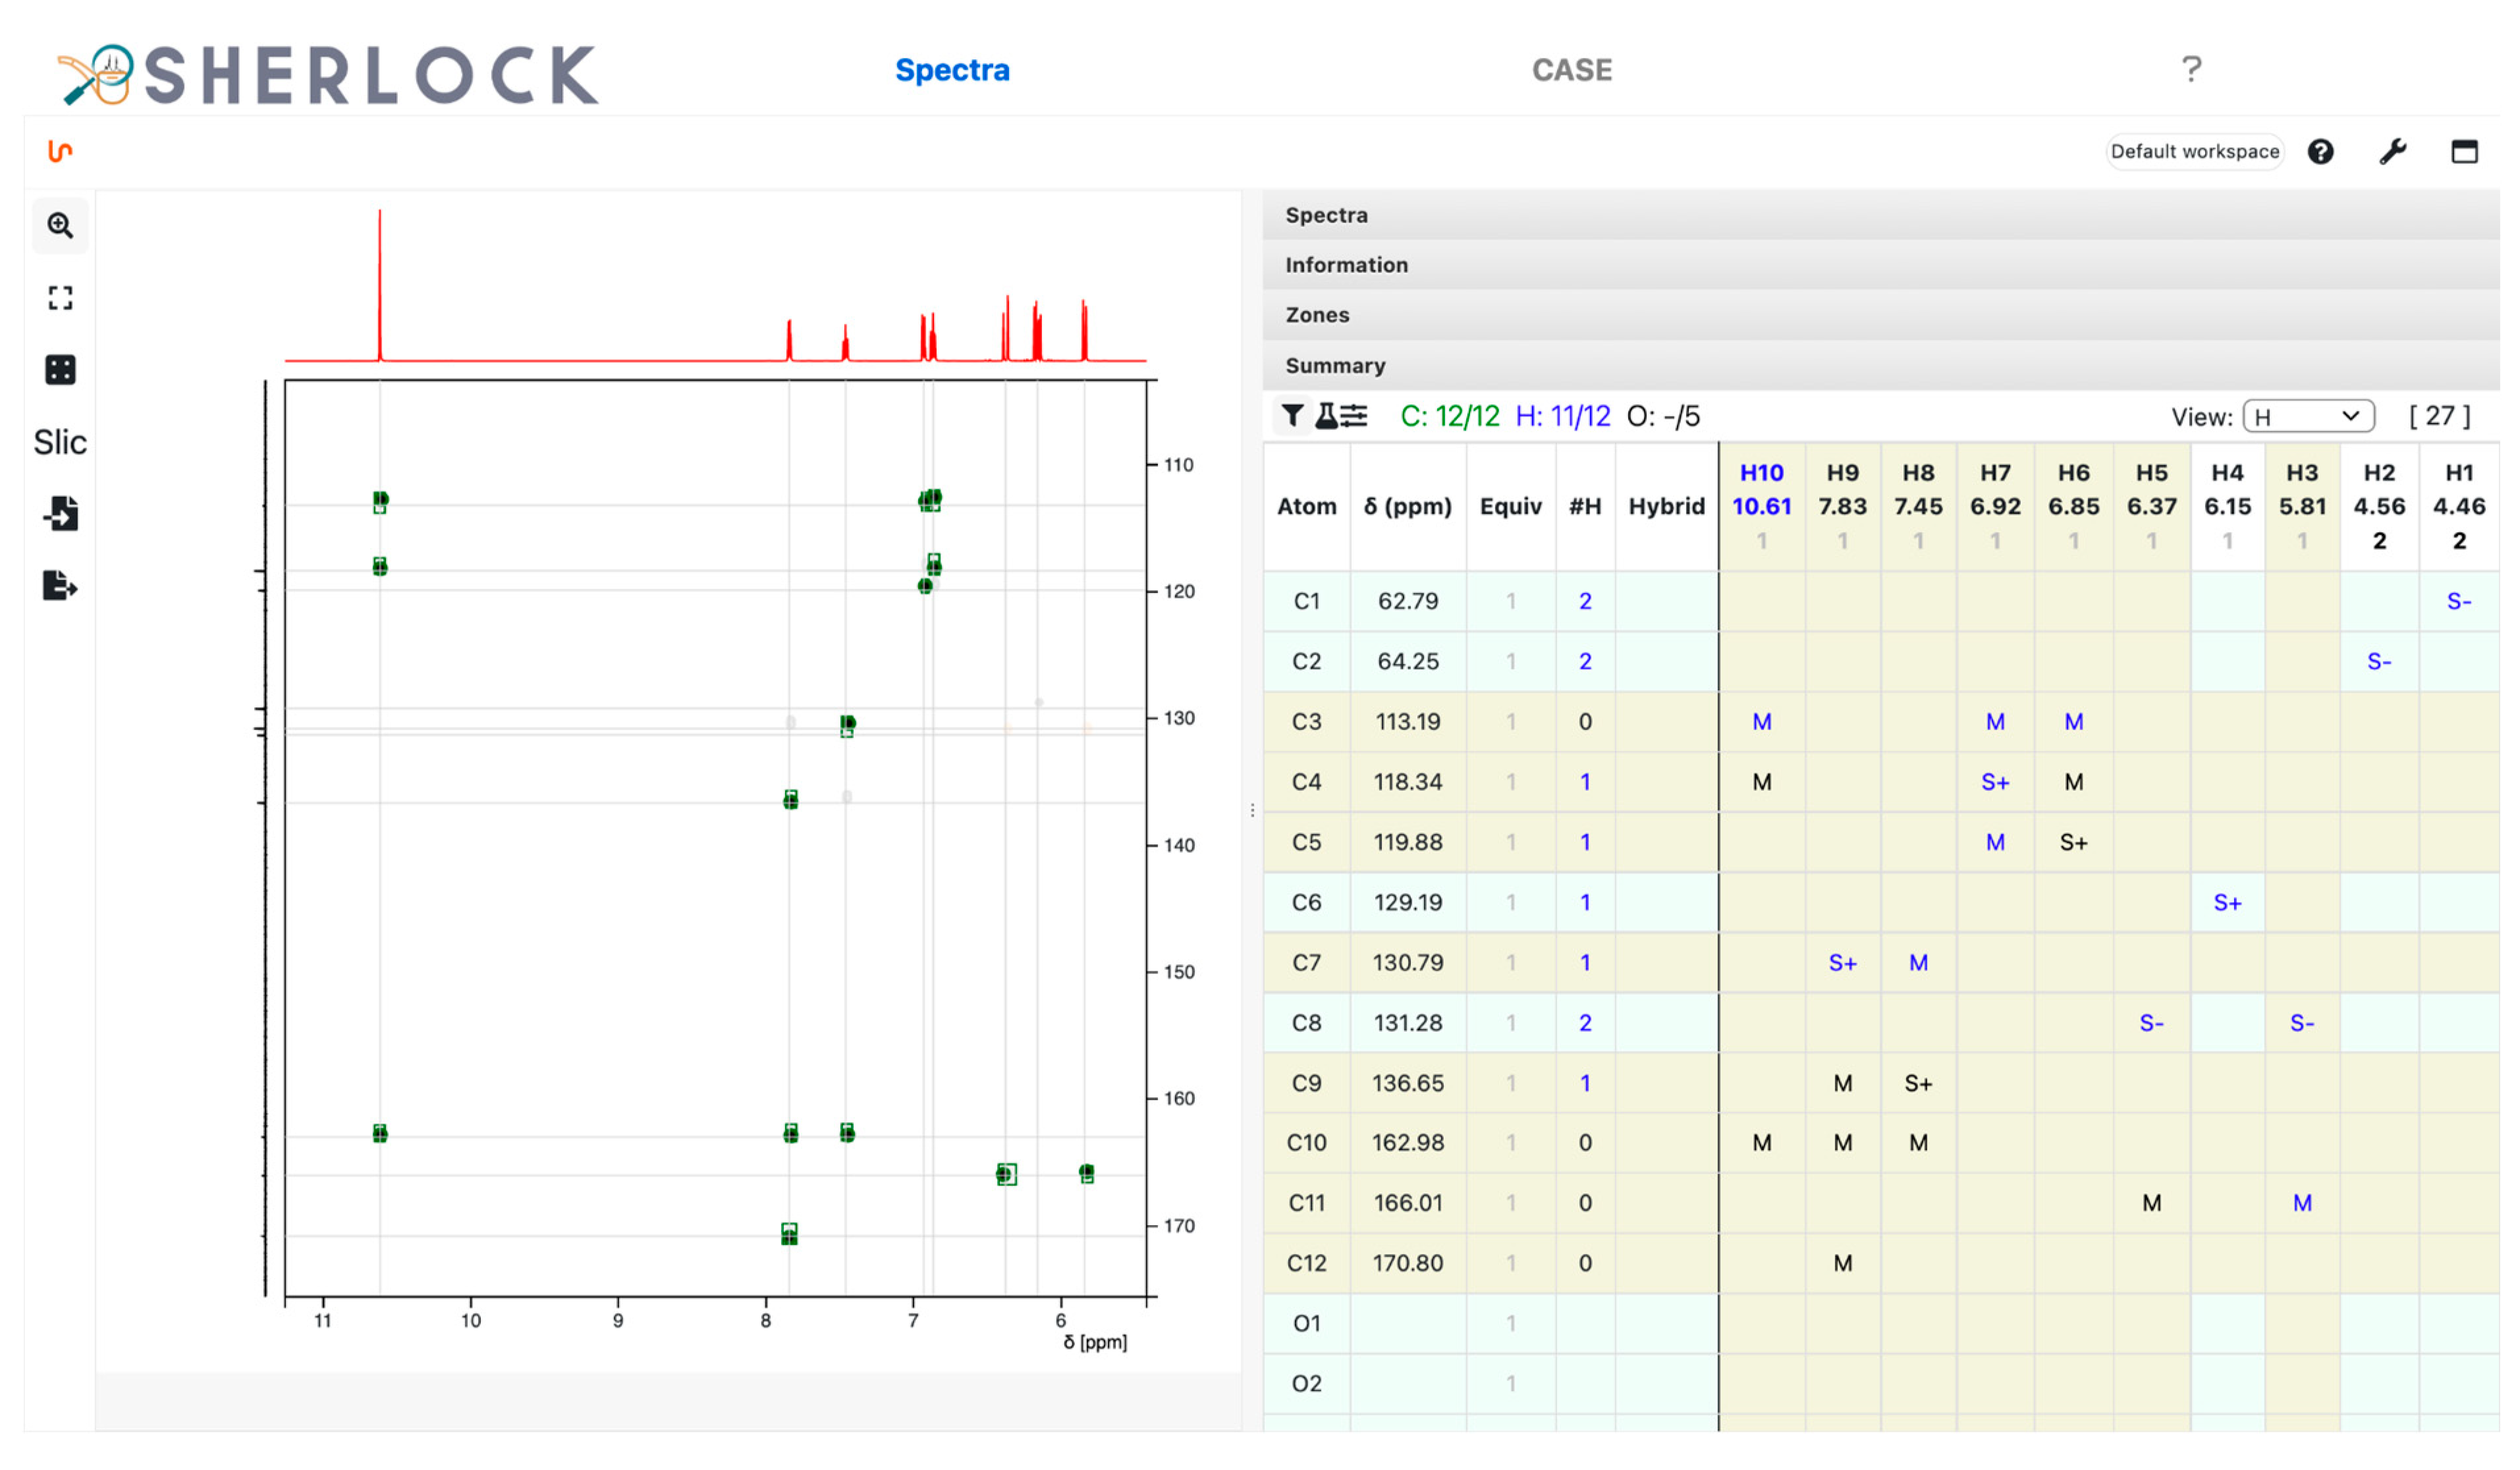Expand the Information accordion panel
This screenshot has height=1470, width=2520.
pyautogui.click(x=1346, y=265)
